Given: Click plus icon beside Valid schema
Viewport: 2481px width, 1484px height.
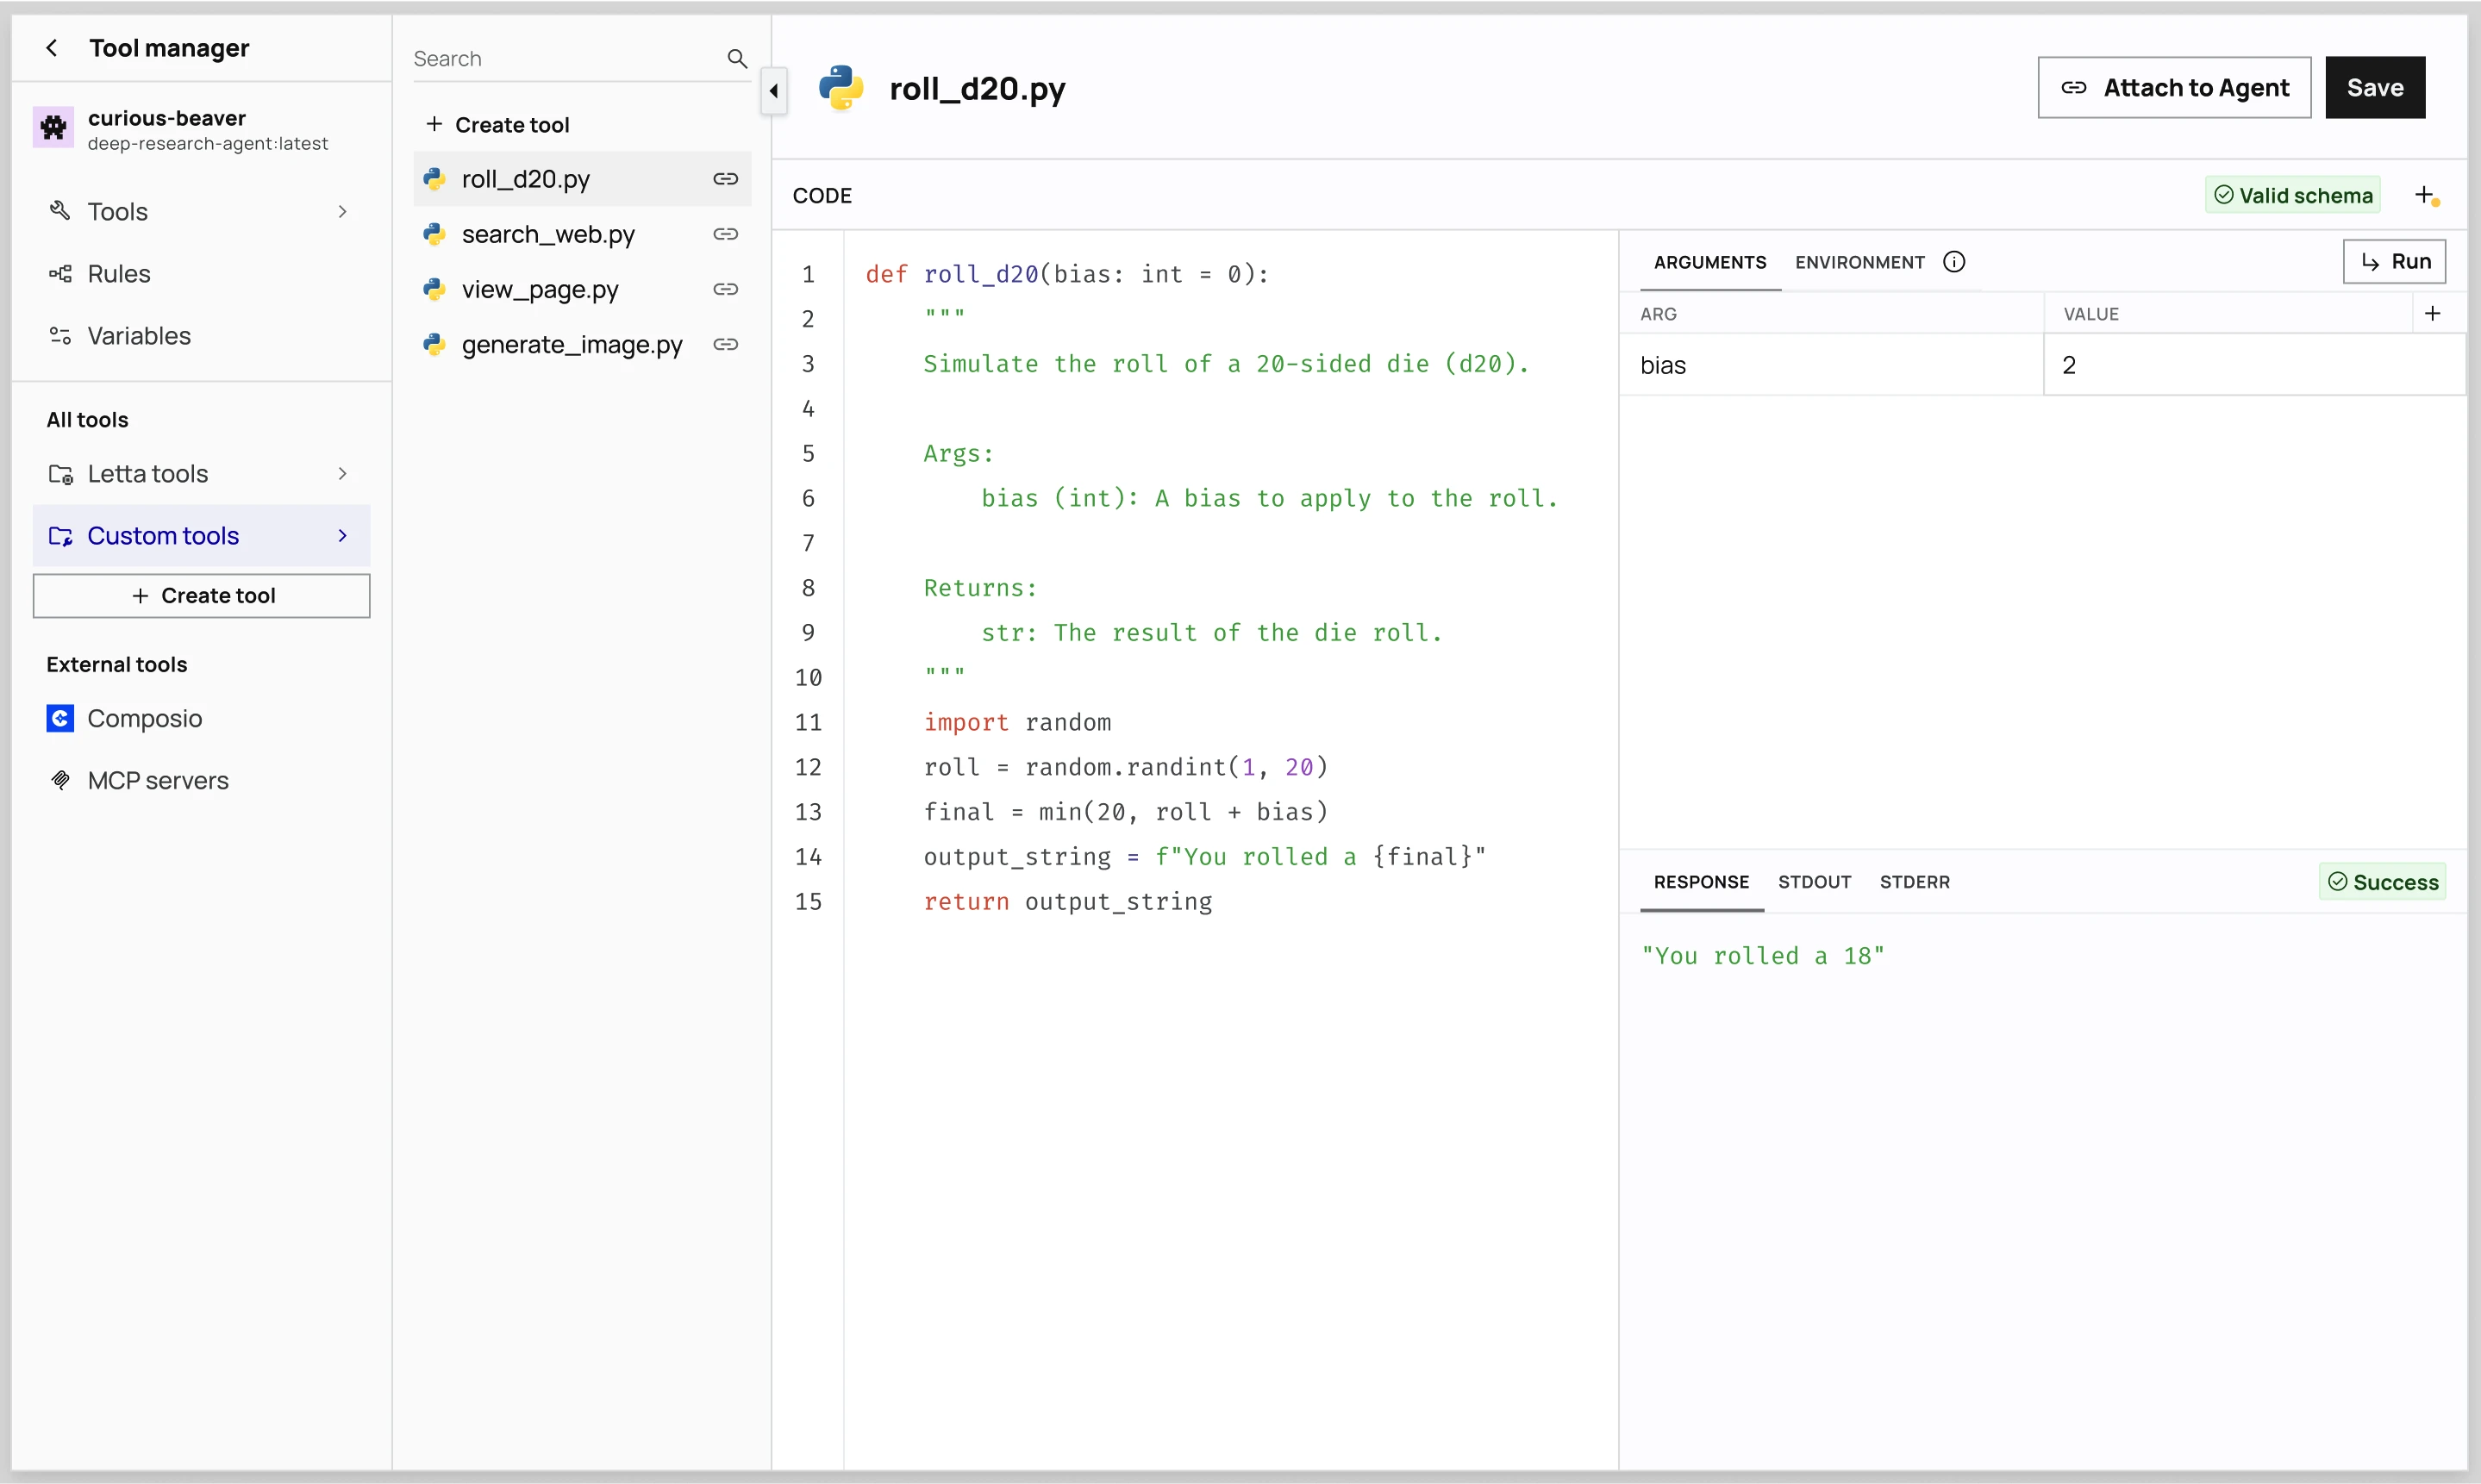Looking at the screenshot, I should (x=2425, y=195).
